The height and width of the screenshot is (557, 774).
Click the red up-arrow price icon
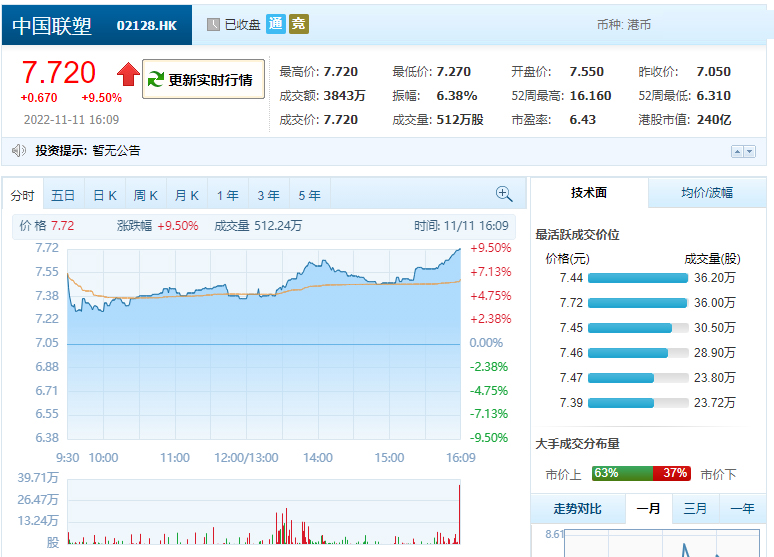pos(128,75)
